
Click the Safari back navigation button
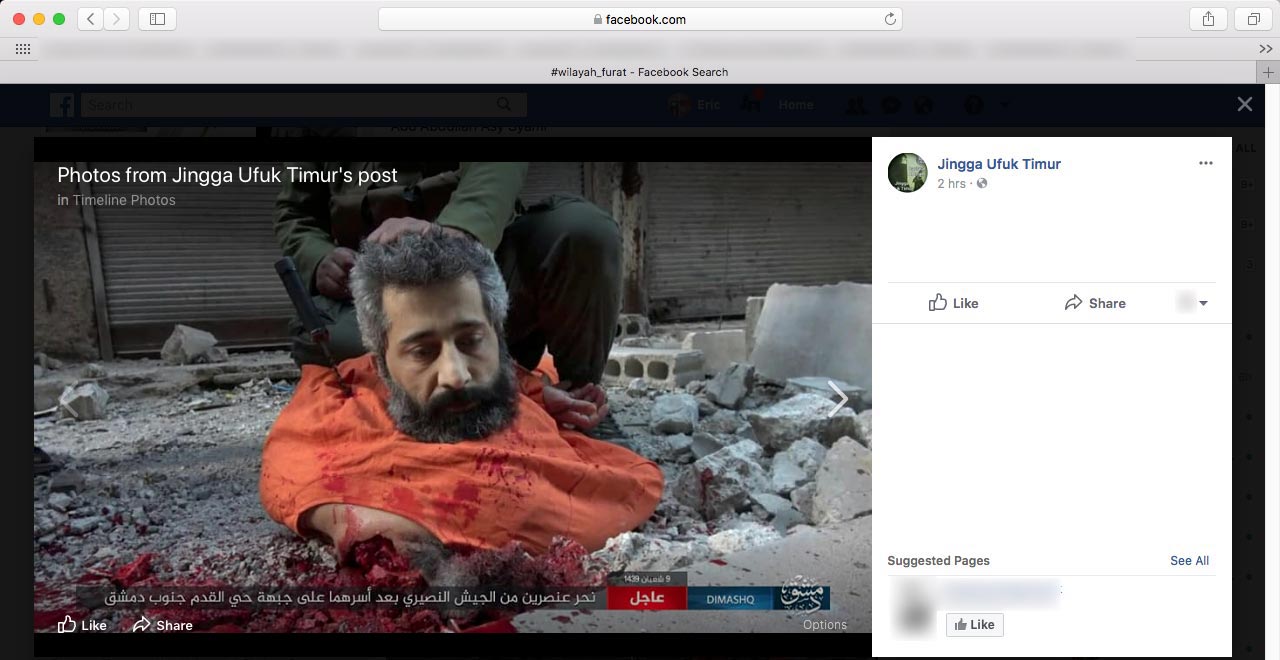tap(91, 19)
